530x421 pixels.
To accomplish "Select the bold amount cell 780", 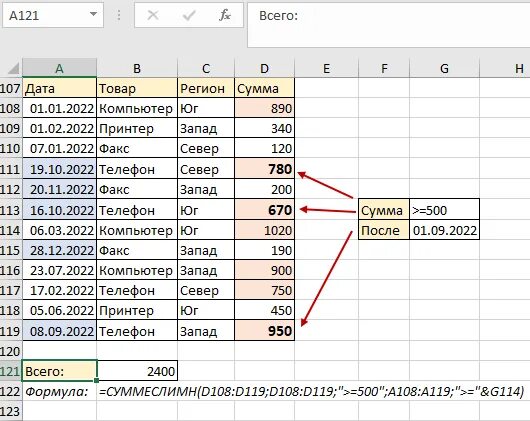I will pyautogui.click(x=264, y=169).
